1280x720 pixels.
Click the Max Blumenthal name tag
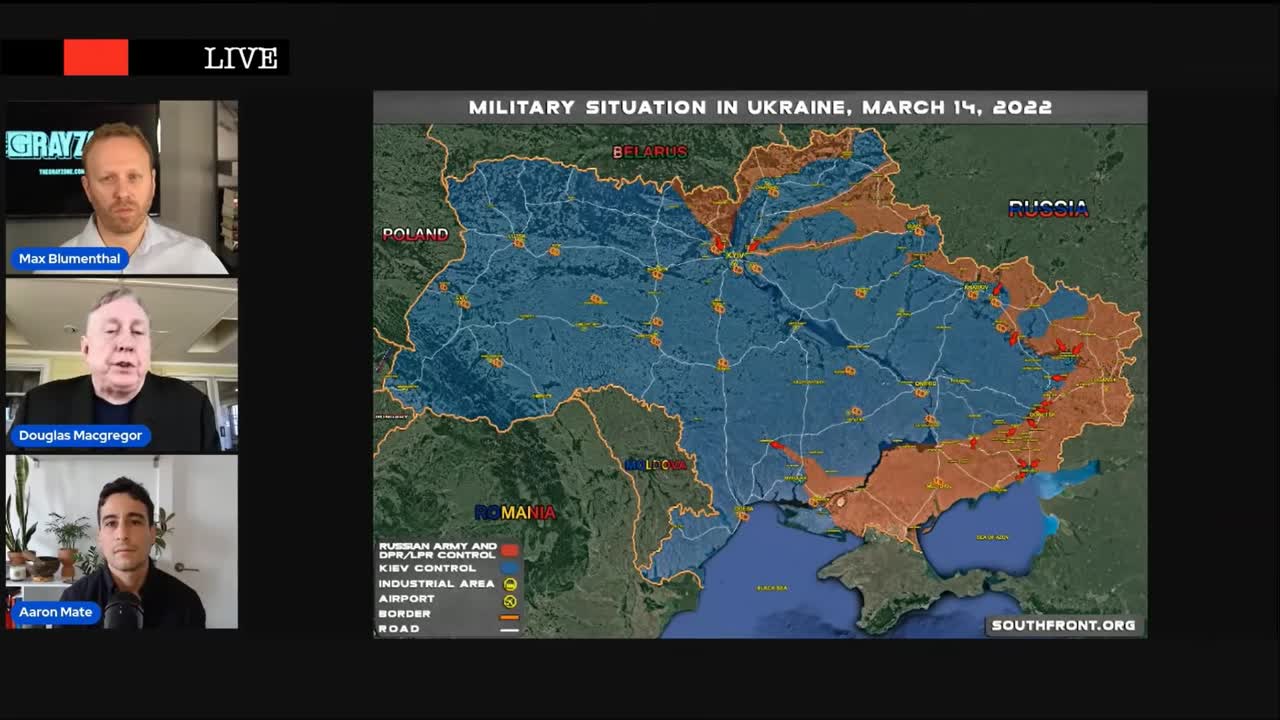(x=70, y=259)
